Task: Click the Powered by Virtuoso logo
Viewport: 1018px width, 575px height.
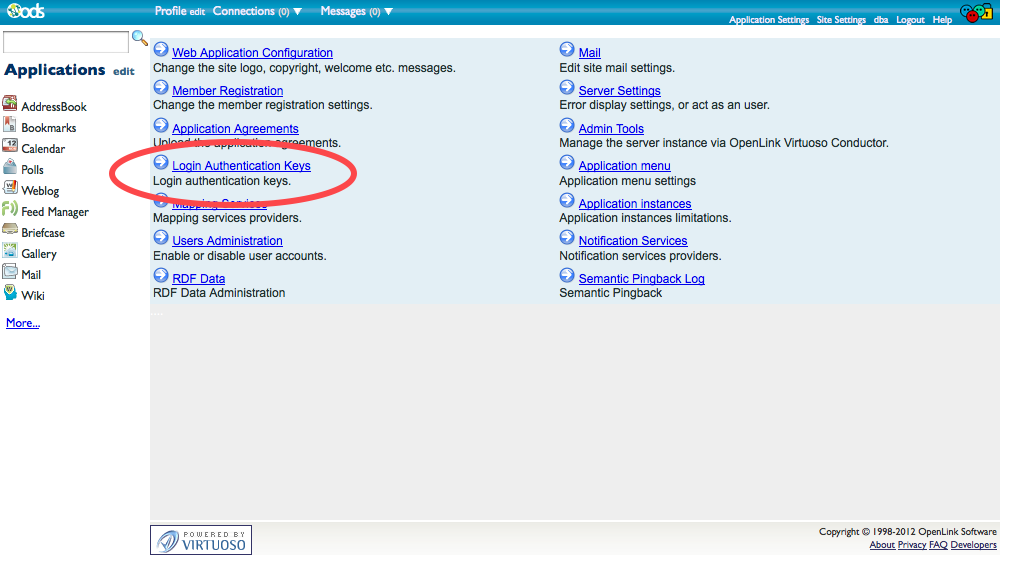Action: [x=201, y=540]
